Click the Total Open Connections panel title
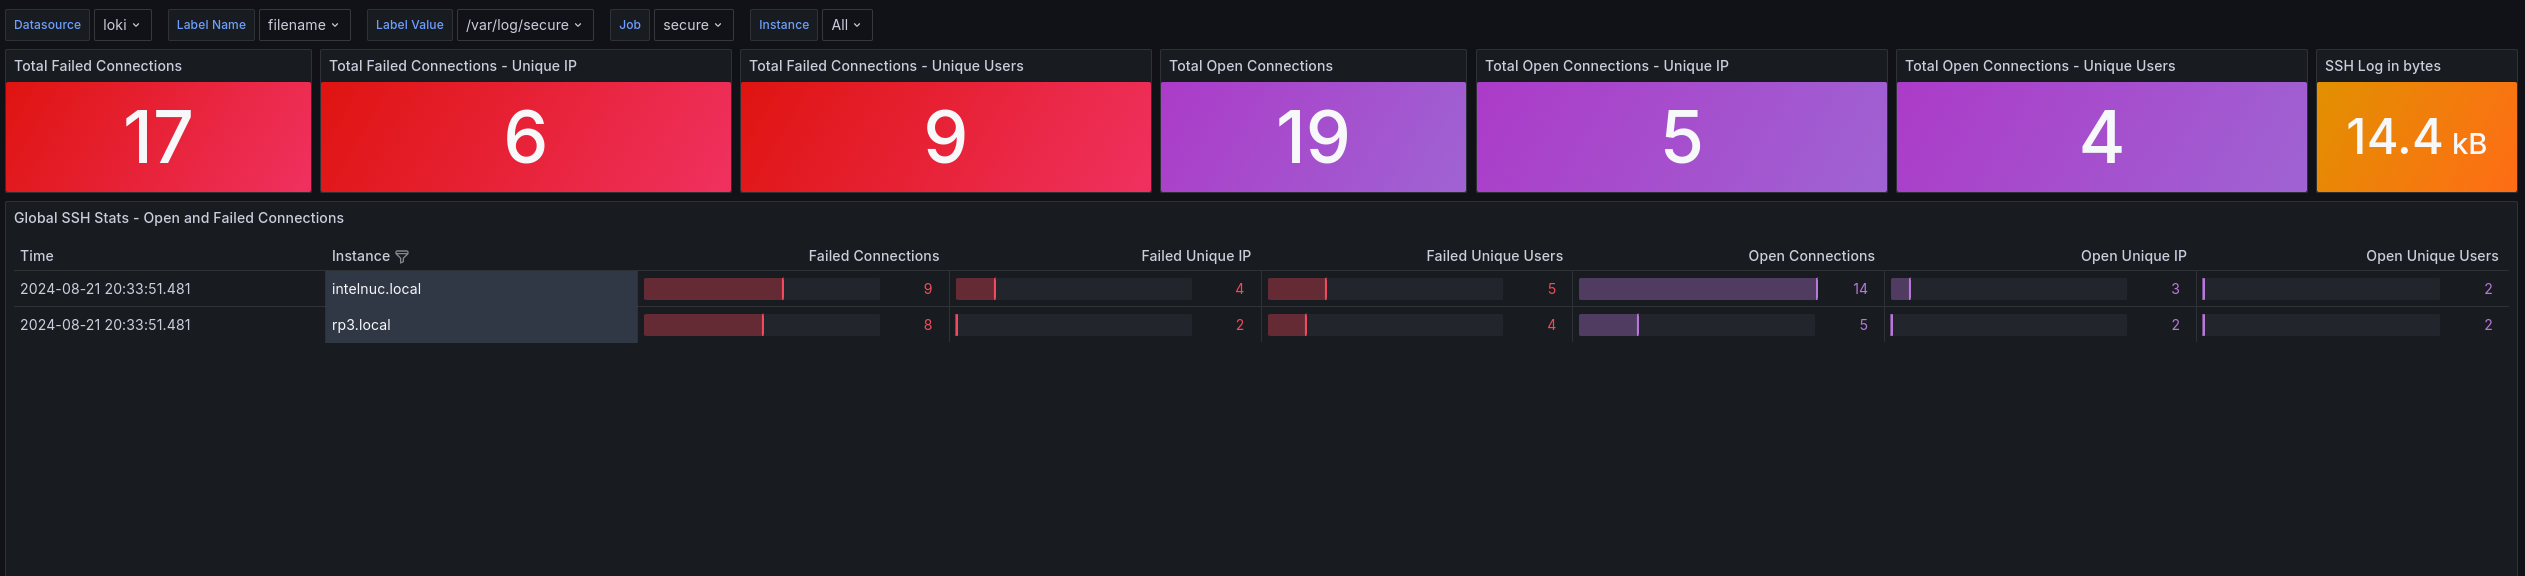Image resolution: width=2525 pixels, height=576 pixels. click(1250, 66)
